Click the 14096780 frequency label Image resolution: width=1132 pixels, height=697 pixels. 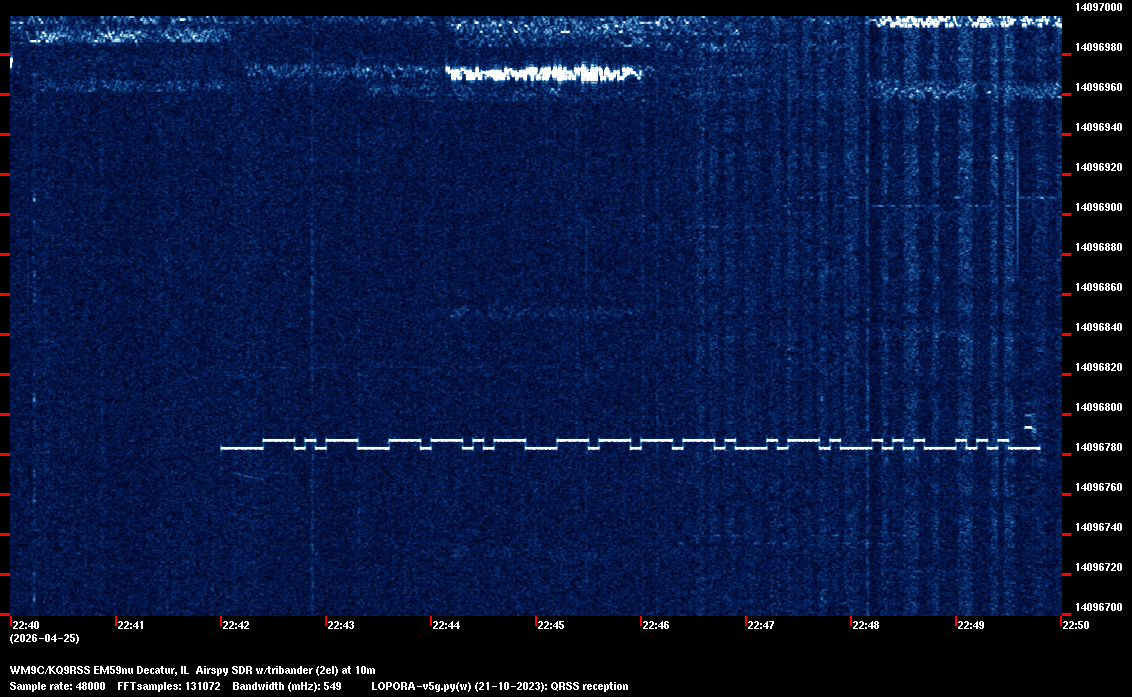coord(1098,447)
